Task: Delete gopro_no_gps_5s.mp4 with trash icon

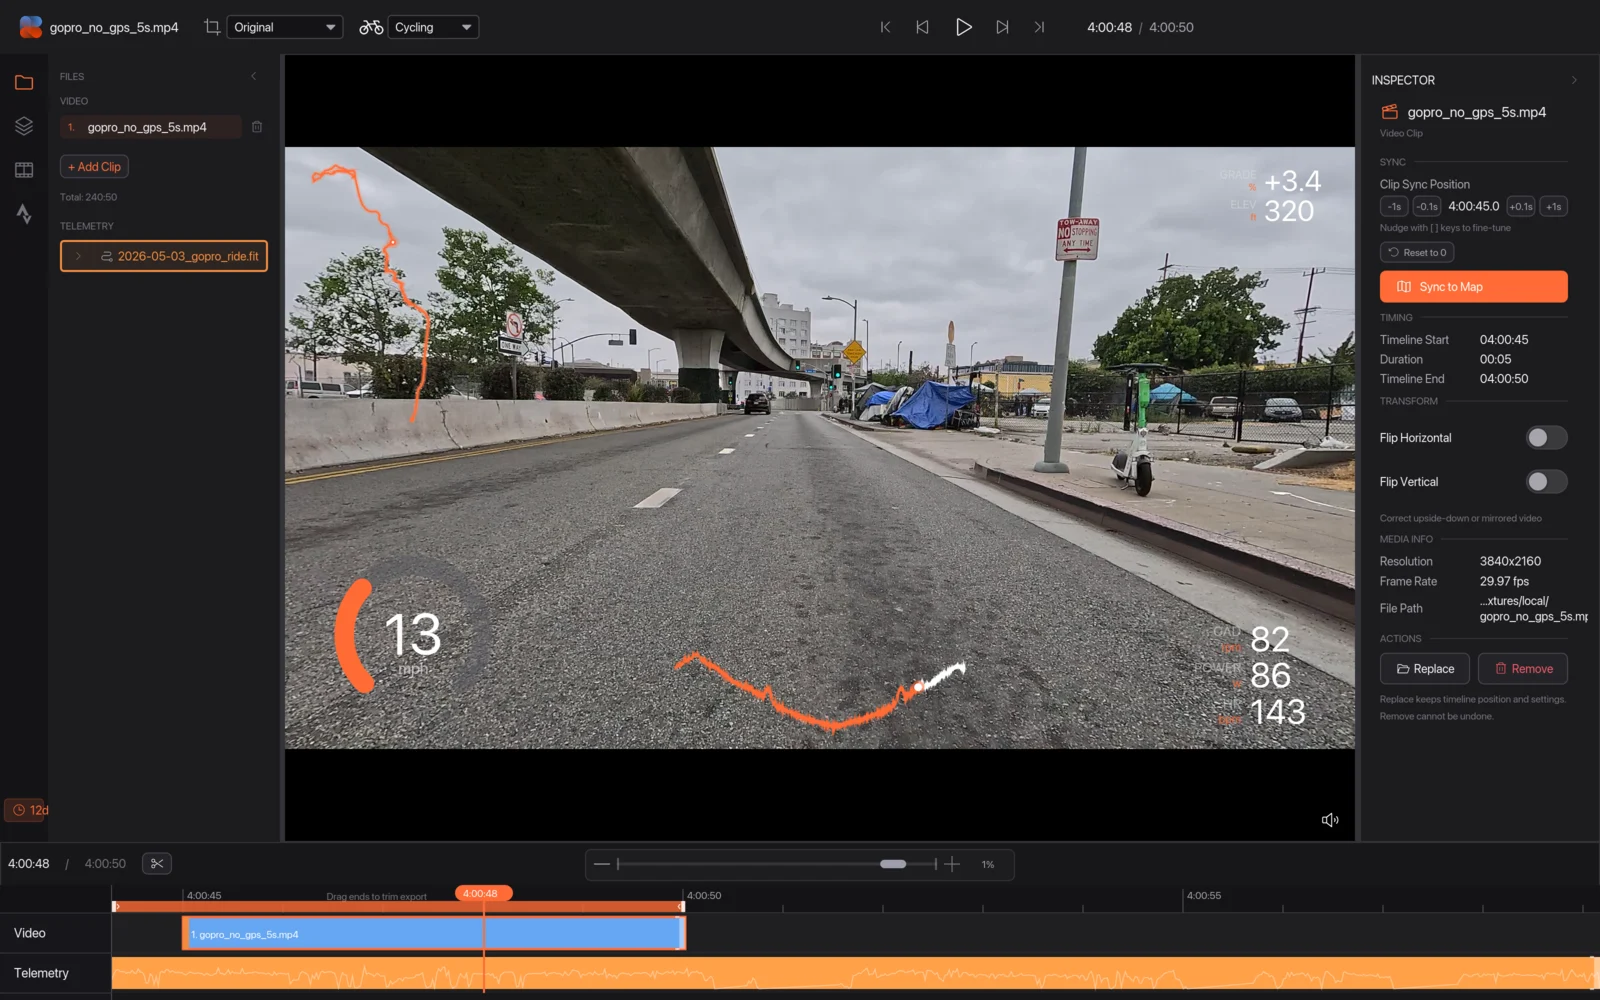Action: tap(257, 127)
